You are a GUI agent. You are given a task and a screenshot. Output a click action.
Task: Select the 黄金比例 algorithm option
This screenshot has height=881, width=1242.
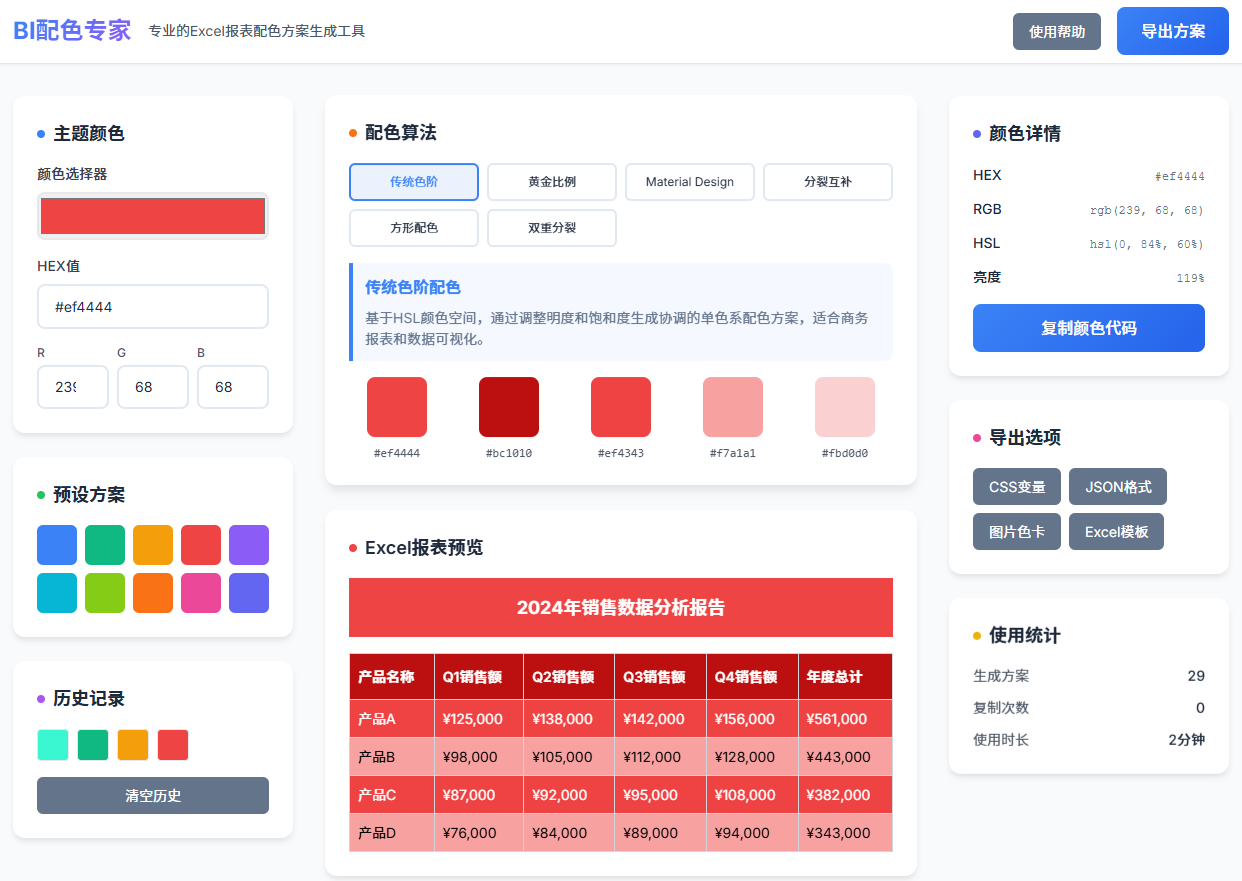[x=551, y=182]
